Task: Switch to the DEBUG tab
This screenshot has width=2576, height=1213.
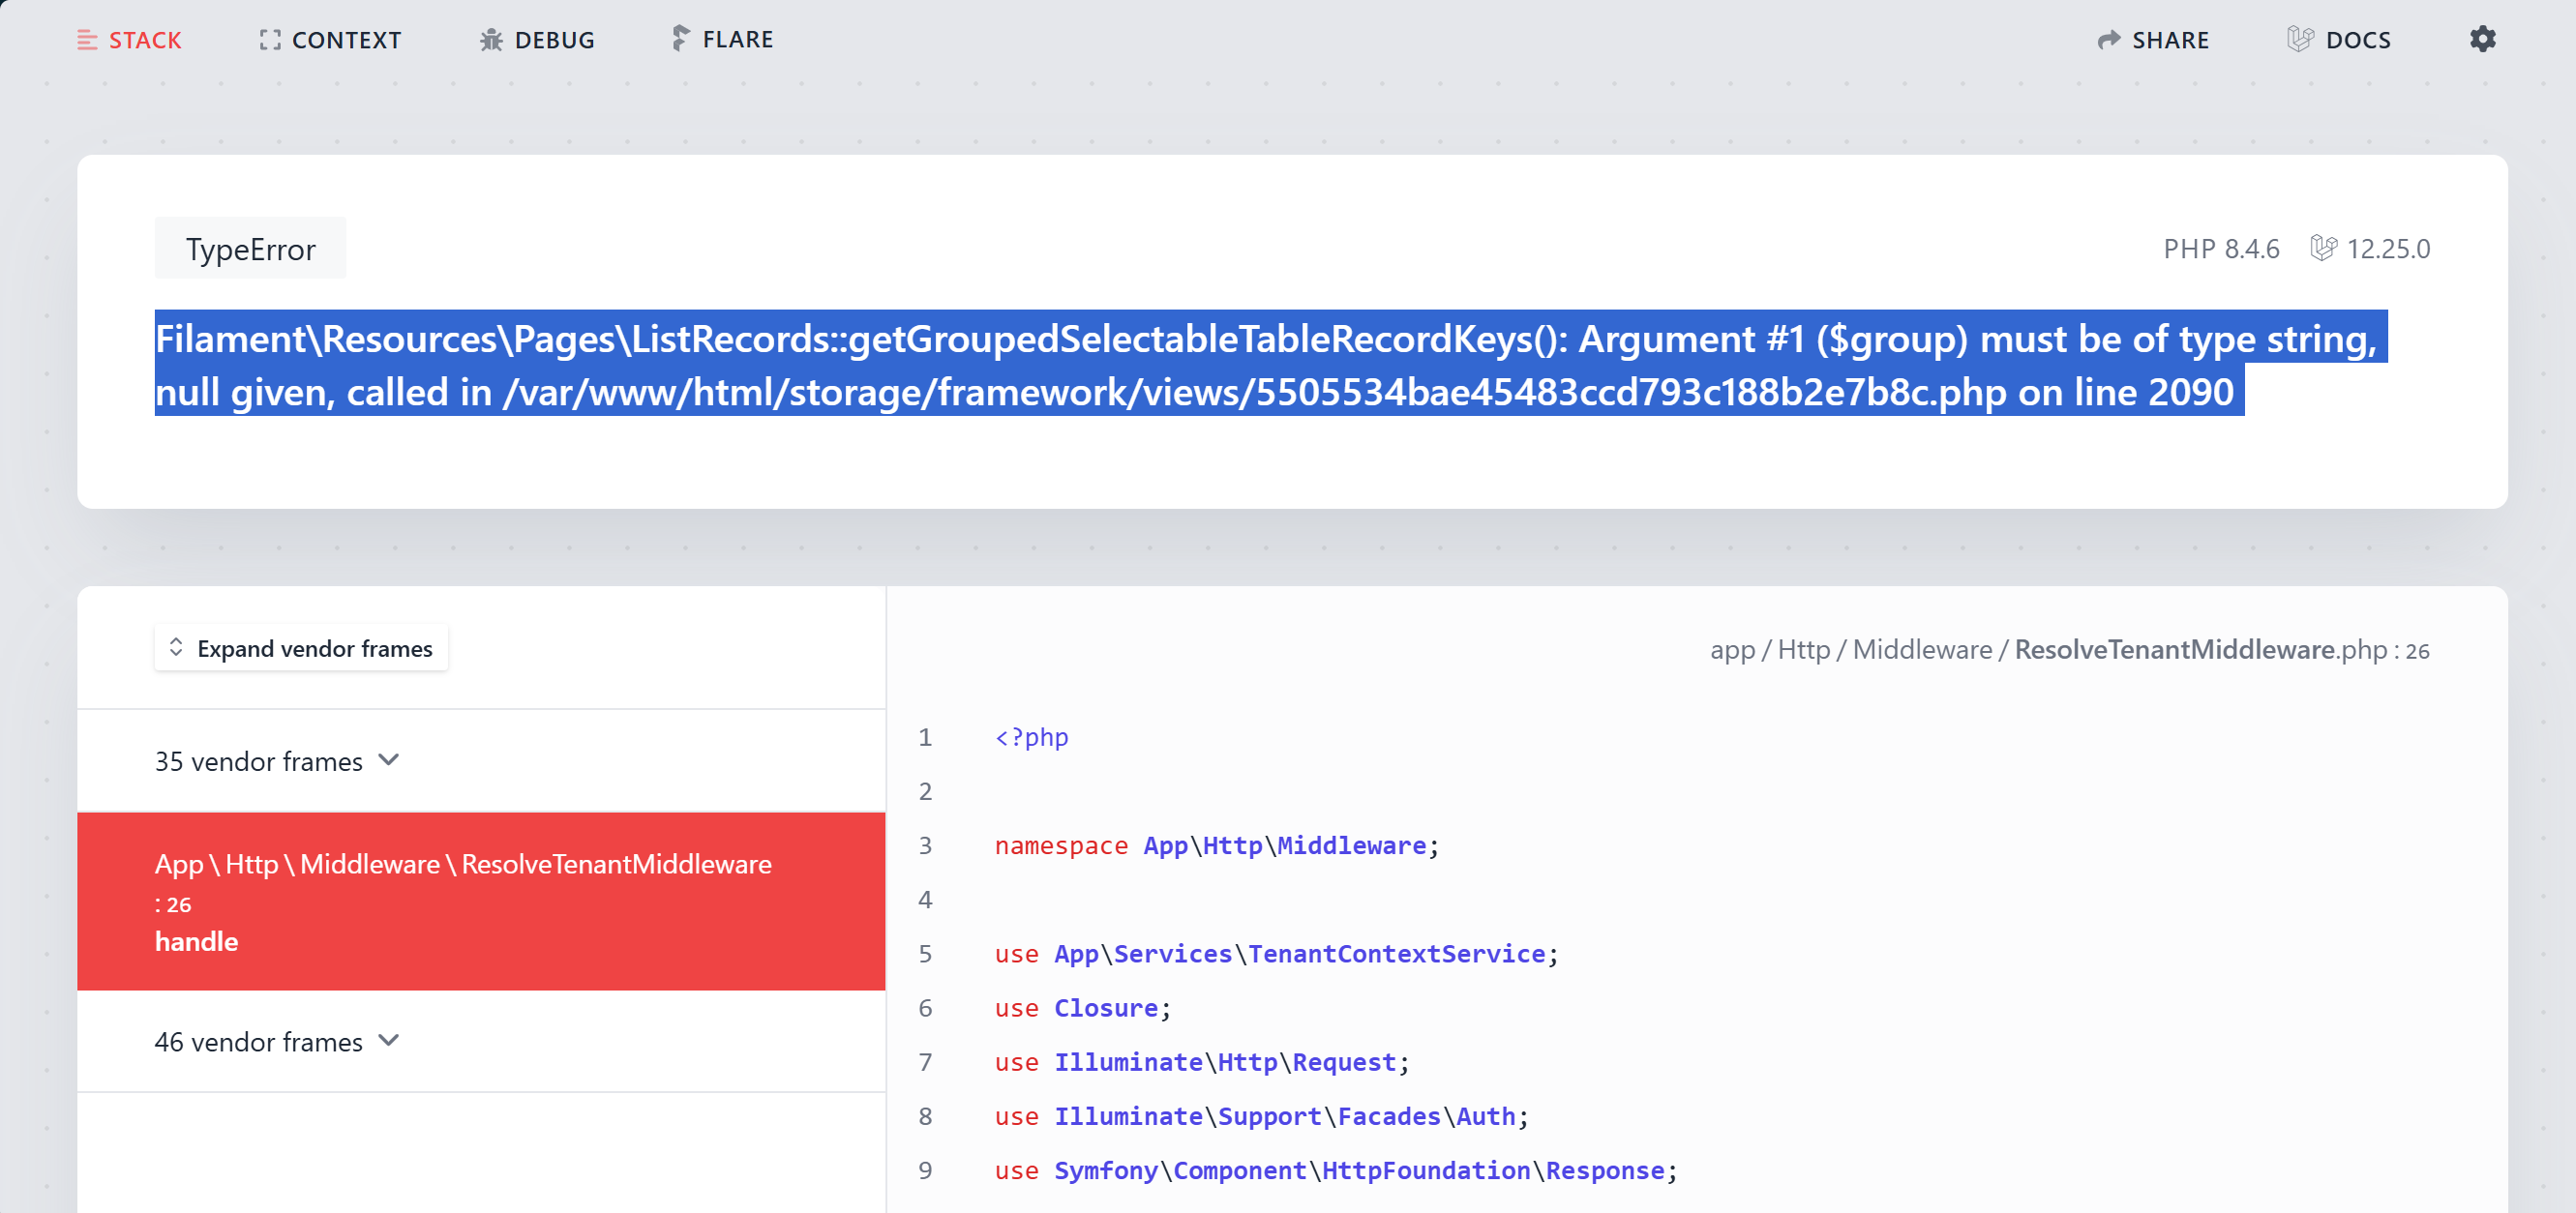Action: (x=554, y=40)
